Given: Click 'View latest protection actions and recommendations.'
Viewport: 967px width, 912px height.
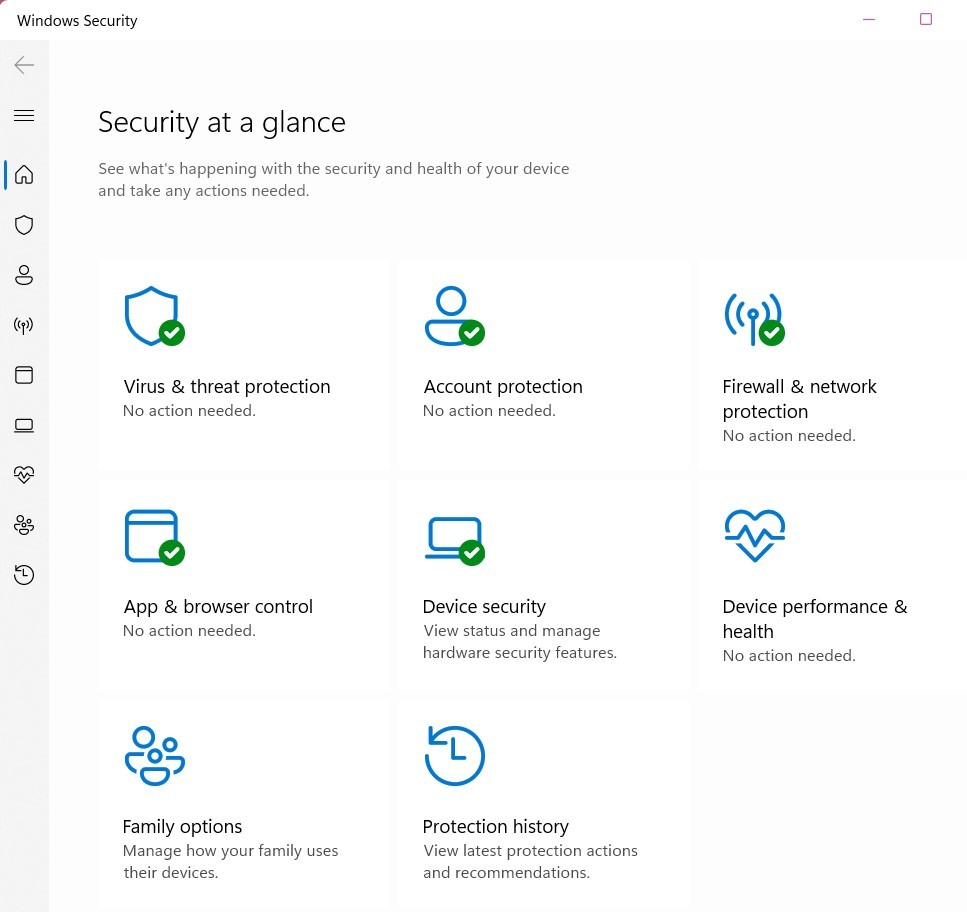Looking at the screenshot, I should click(530, 862).
